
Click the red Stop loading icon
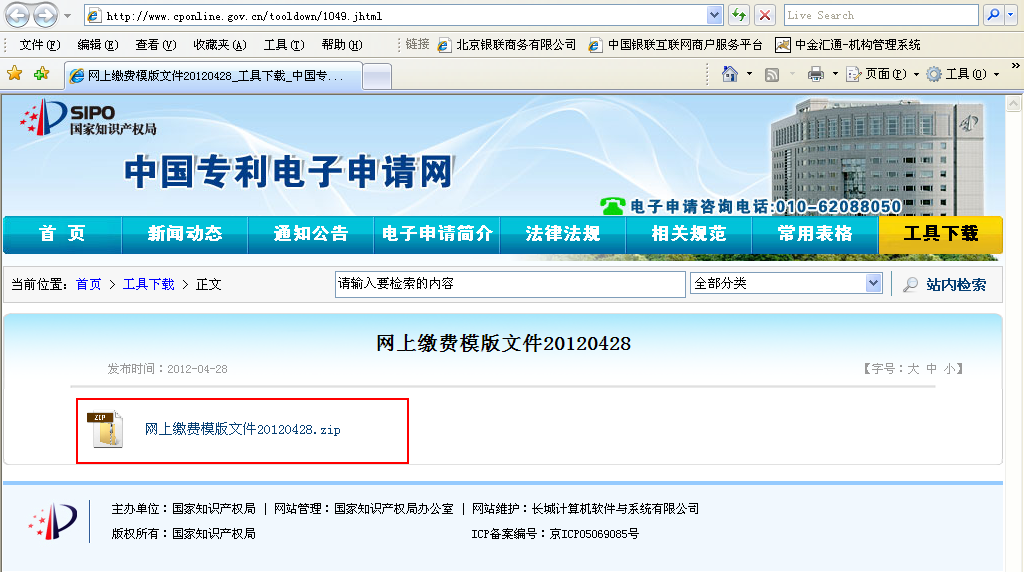pyautogui.click(x=765, y=15)
